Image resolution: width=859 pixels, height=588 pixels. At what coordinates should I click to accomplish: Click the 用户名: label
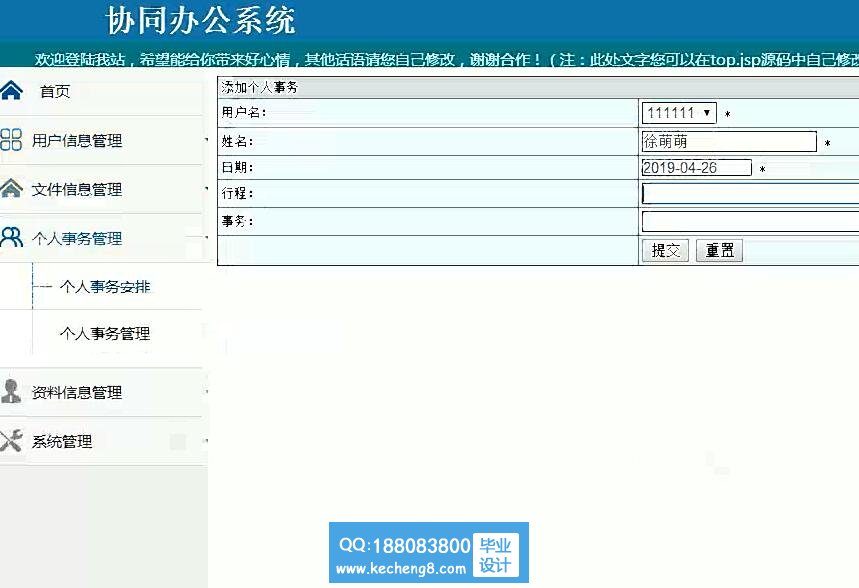pos(244,112)
